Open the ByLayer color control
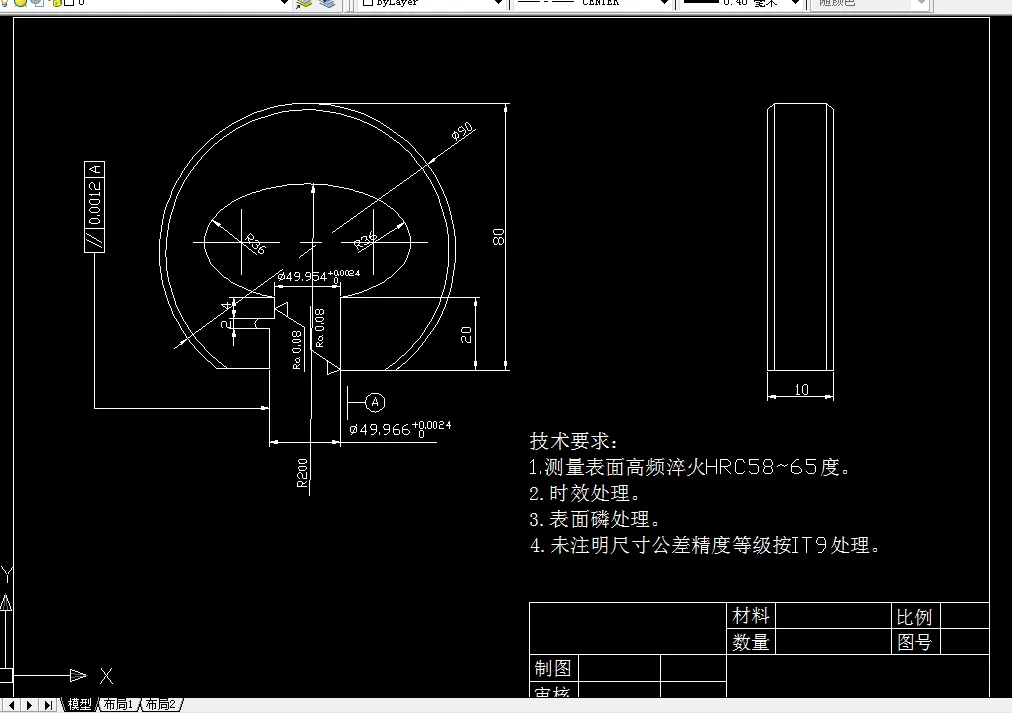 (499, 4)
